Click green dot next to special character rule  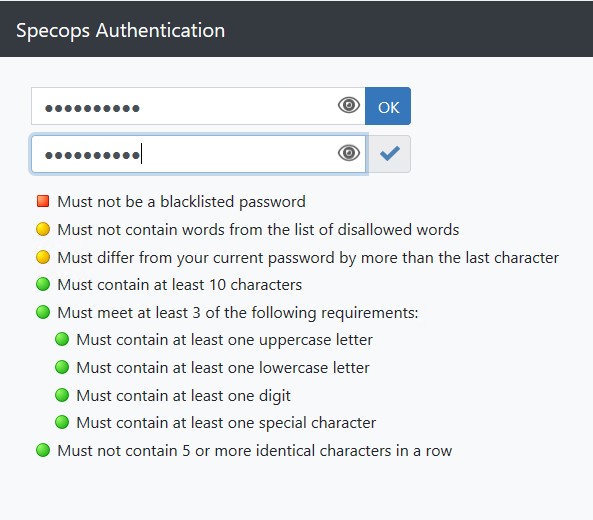click(62, 422)
